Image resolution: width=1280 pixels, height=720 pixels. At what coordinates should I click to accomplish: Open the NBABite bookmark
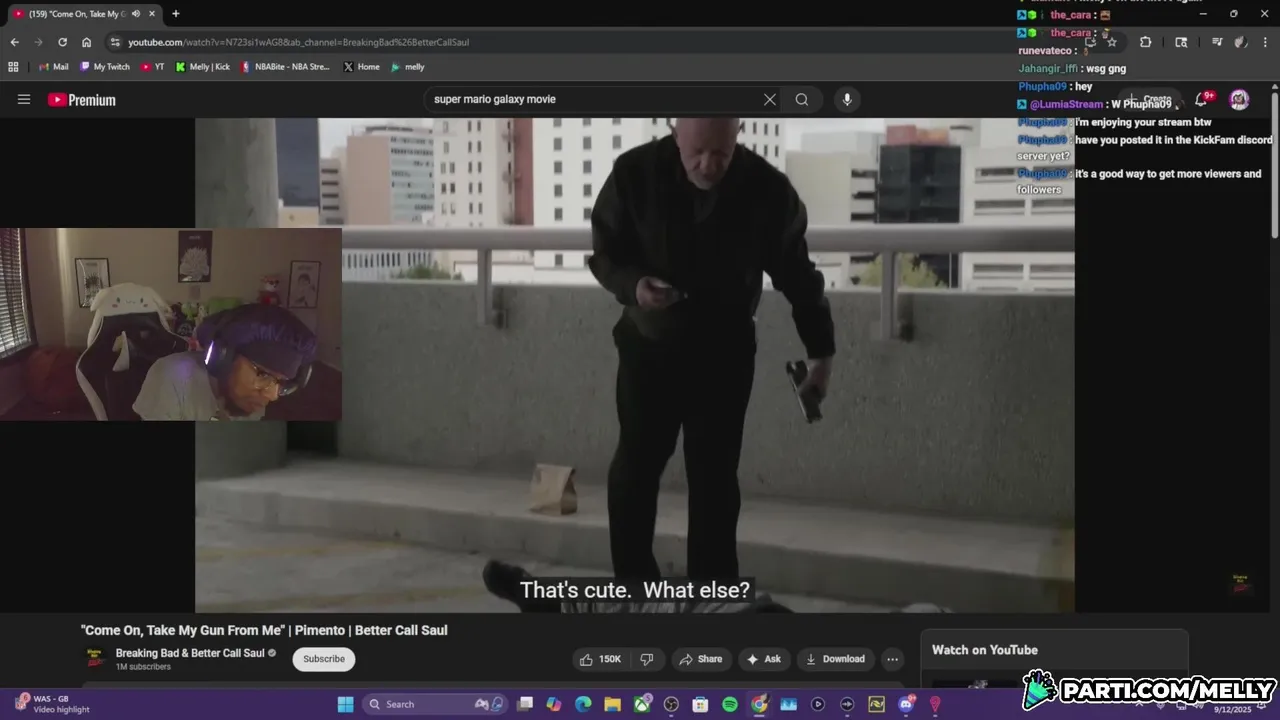(x=285, y=67)
